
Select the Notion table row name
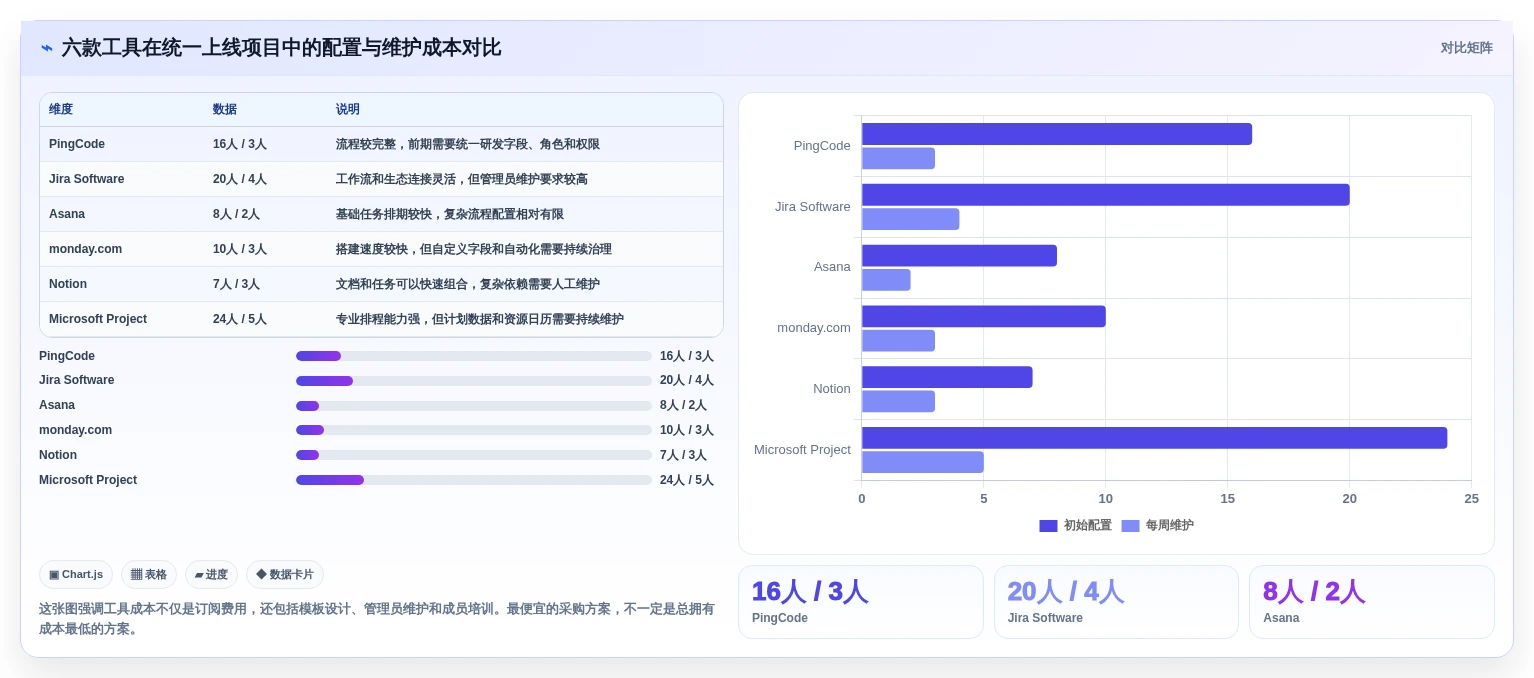click(x=68, y=284)
